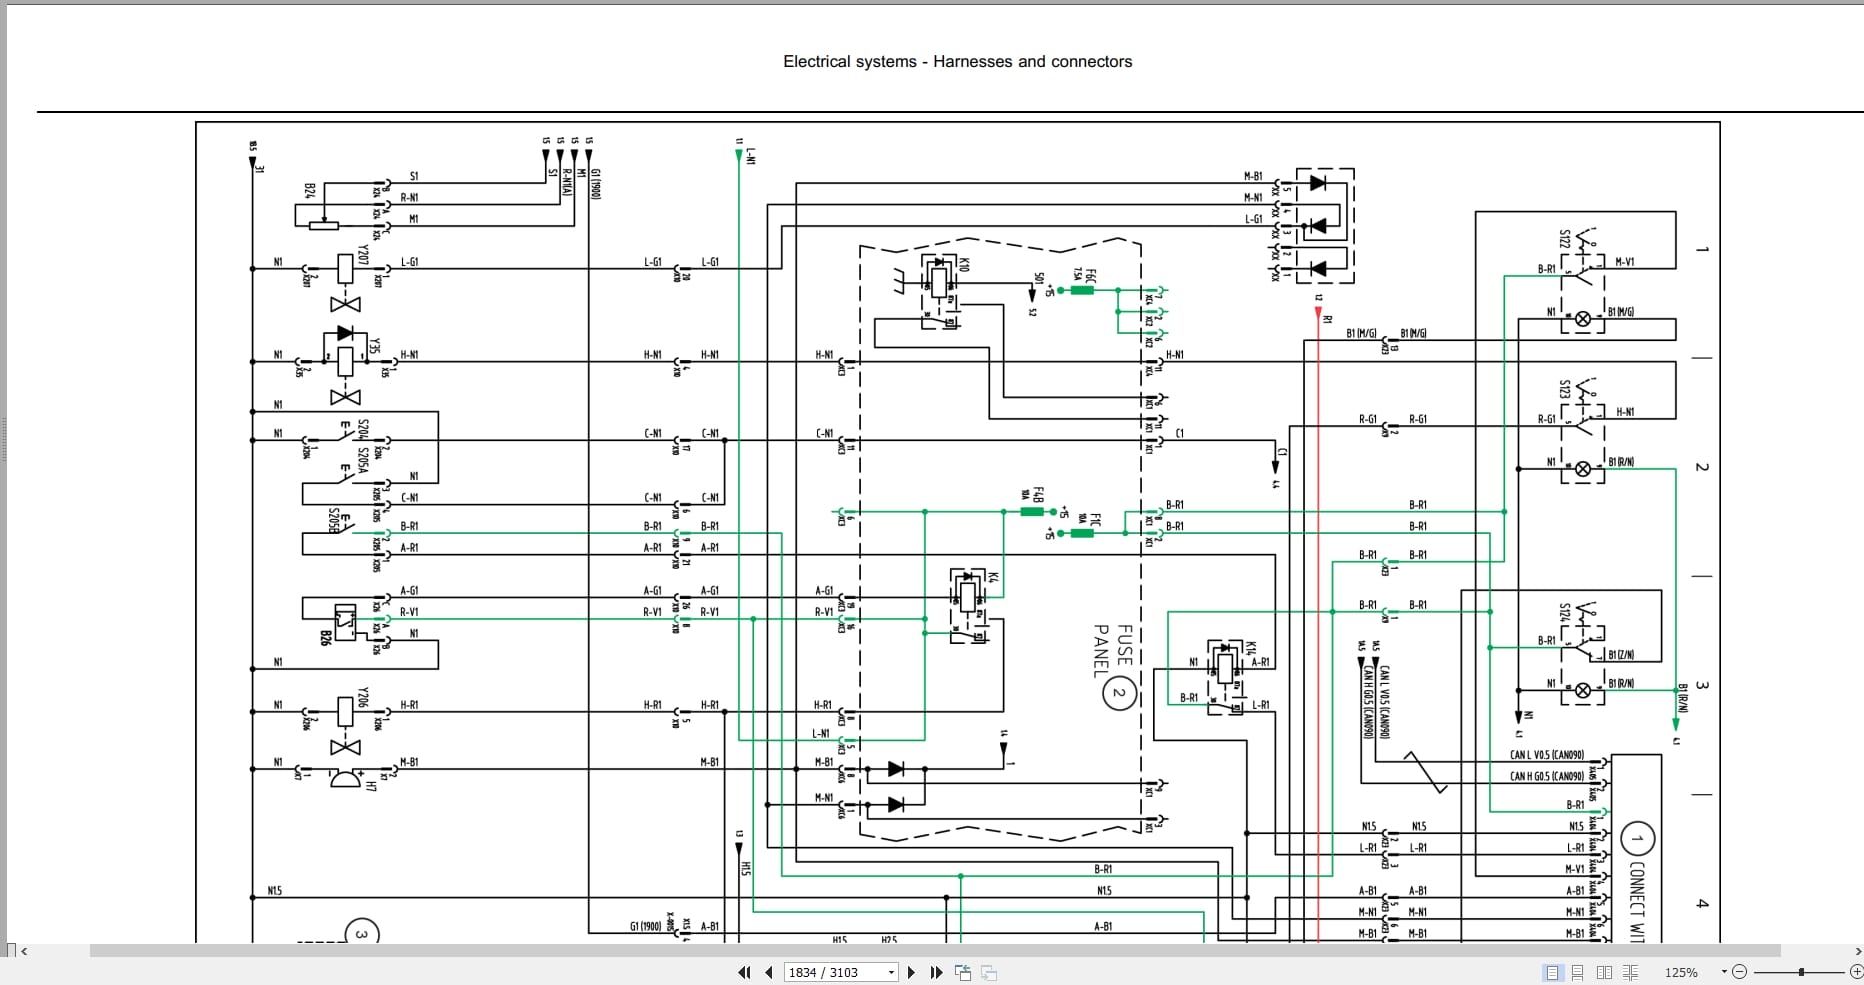The image size is (1864, 985).
Task: Switch to facing pages view mode
Action: 1604,972
